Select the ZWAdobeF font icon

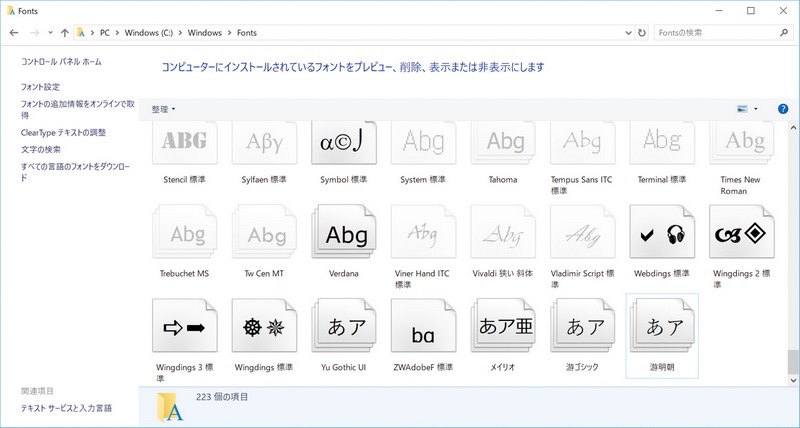pyautogui.click(x=423, y=325)
